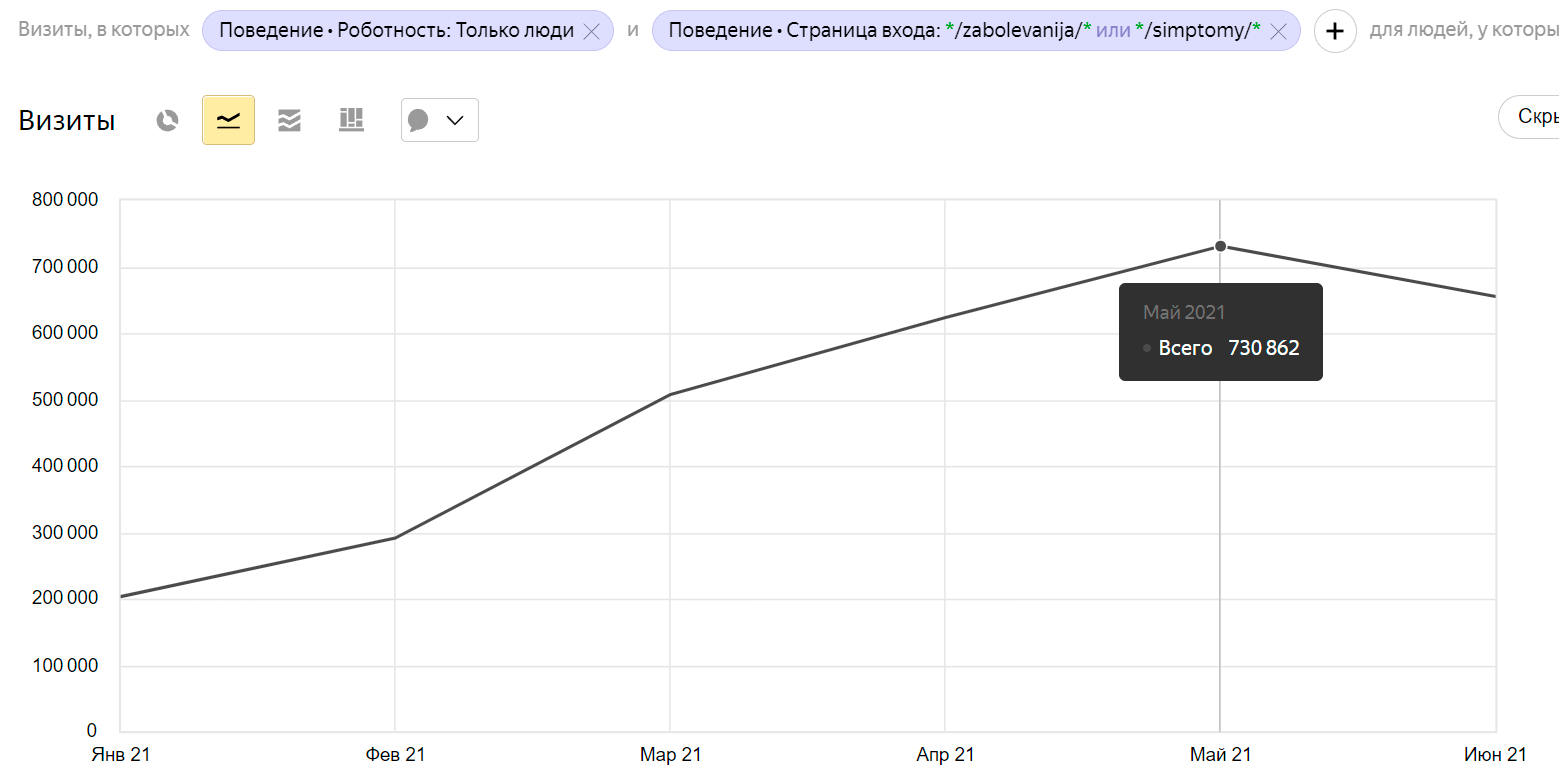The image size is (1559, 768).
Task: Click the highlighted Май 2021 data point
Action: point(1220,246)
